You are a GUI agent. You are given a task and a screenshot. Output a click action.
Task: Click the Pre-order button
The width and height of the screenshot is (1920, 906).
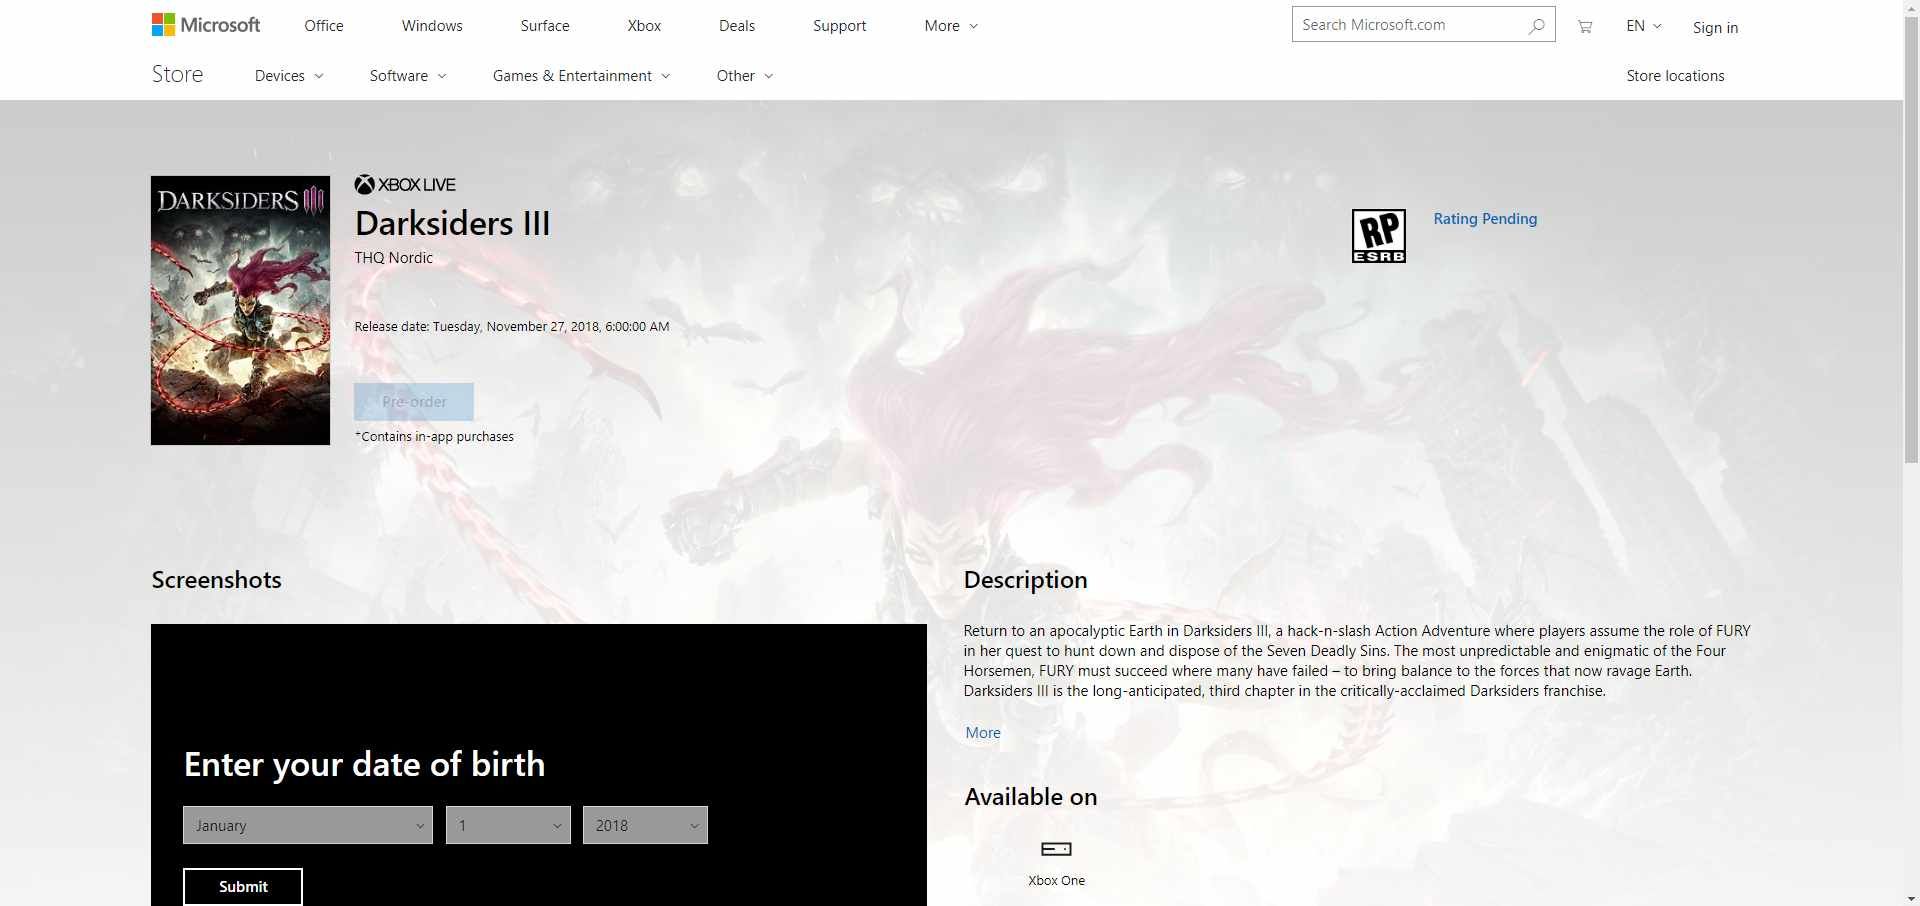point(414,402)
